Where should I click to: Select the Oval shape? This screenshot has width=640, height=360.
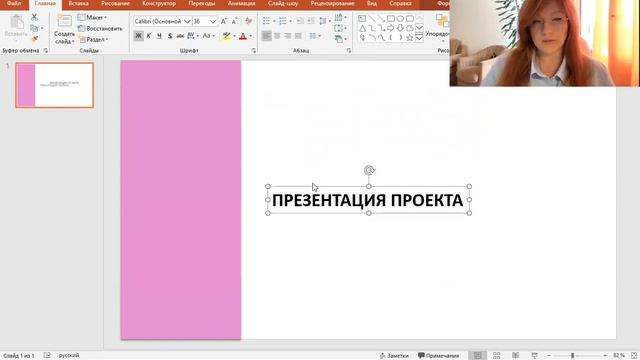(400, 19)
